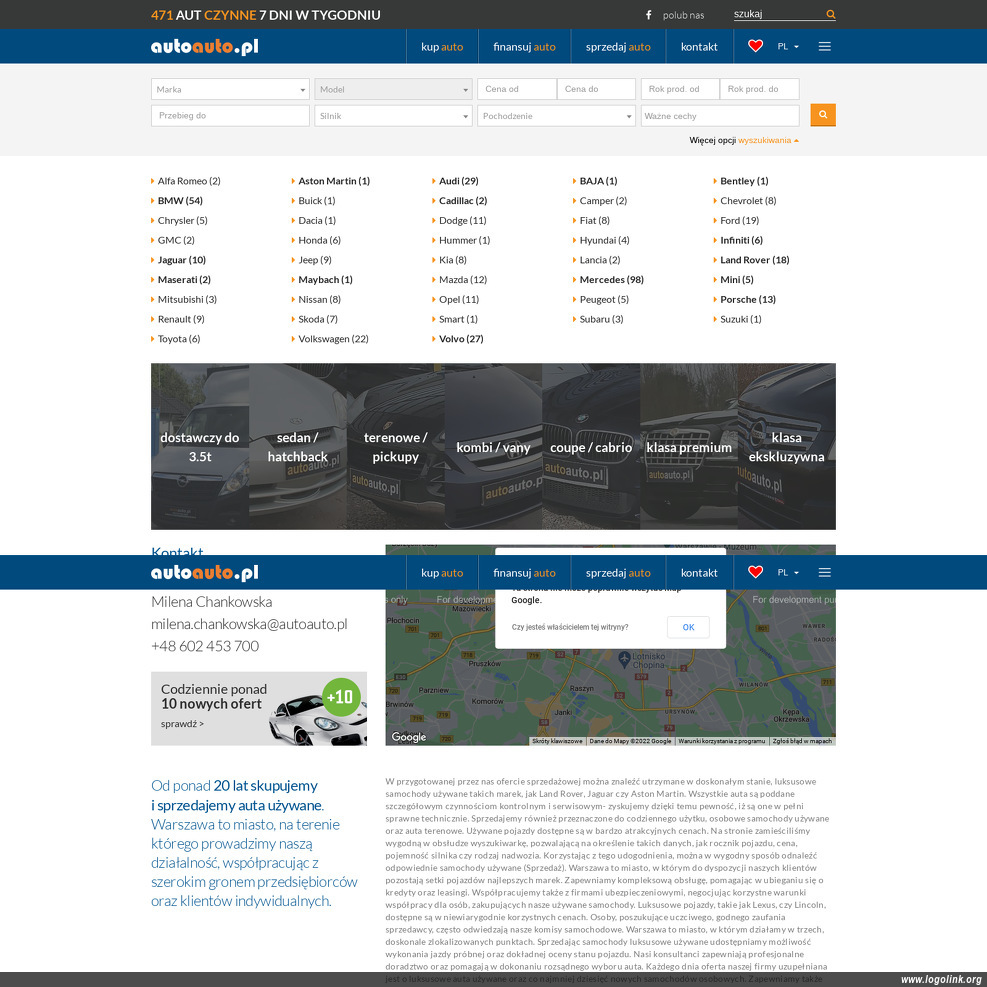
Task: Select the 'dostawczy do 3.5t' category tile
Action: 200,446
